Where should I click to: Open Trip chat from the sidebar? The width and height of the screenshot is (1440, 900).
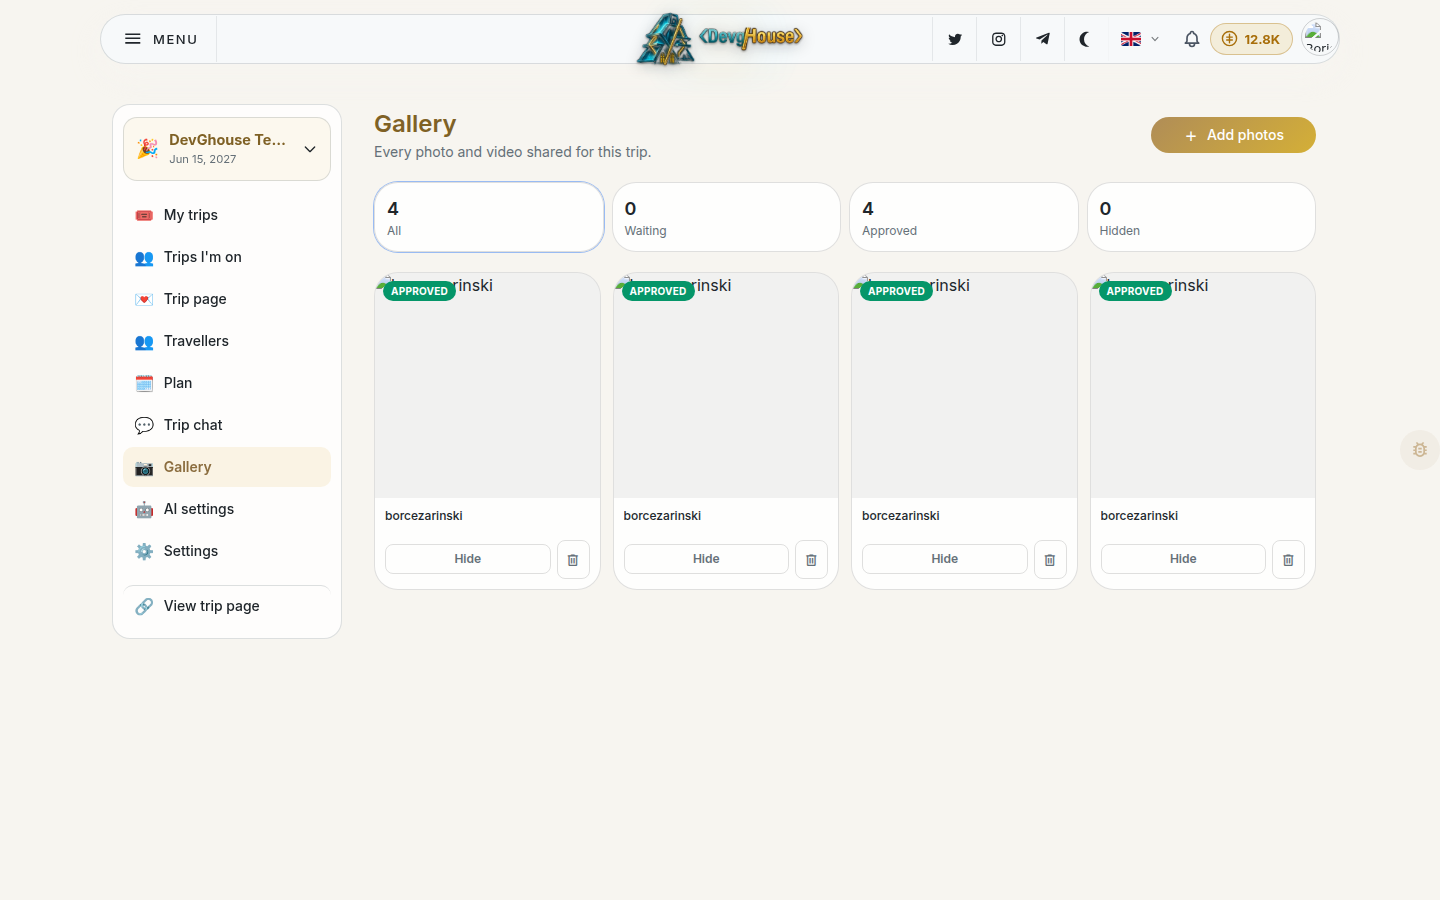tap(227, 425)
